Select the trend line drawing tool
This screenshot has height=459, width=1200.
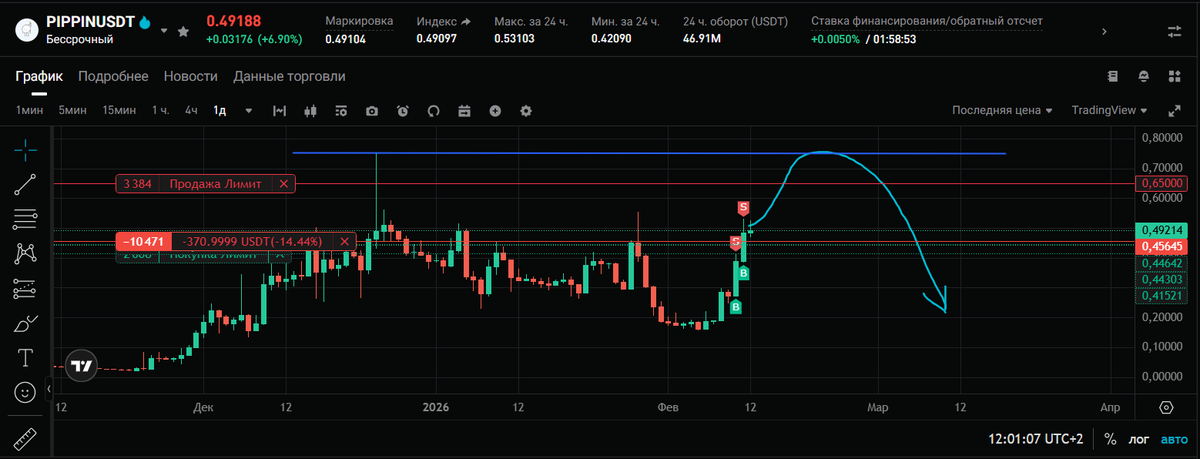coord(26,184)
